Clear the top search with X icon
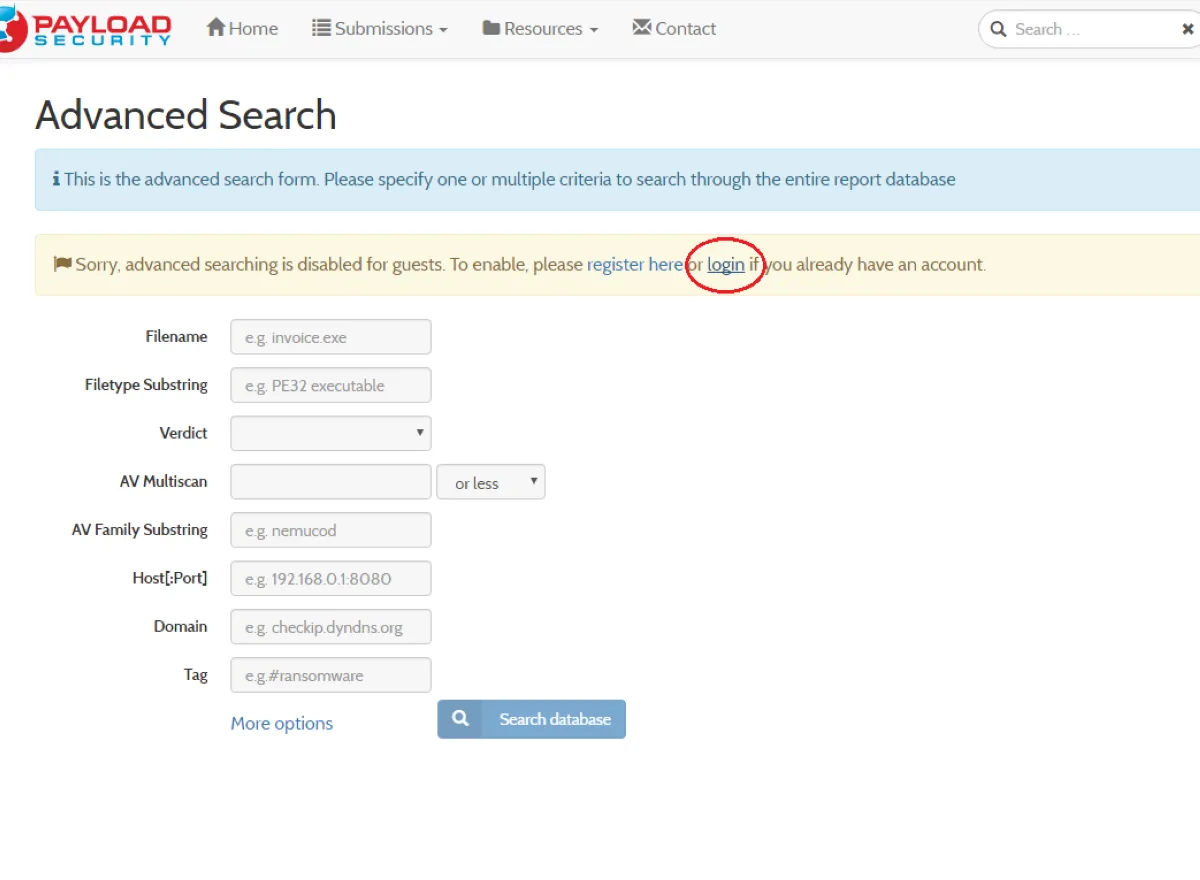 click(x=1188, y=30)
